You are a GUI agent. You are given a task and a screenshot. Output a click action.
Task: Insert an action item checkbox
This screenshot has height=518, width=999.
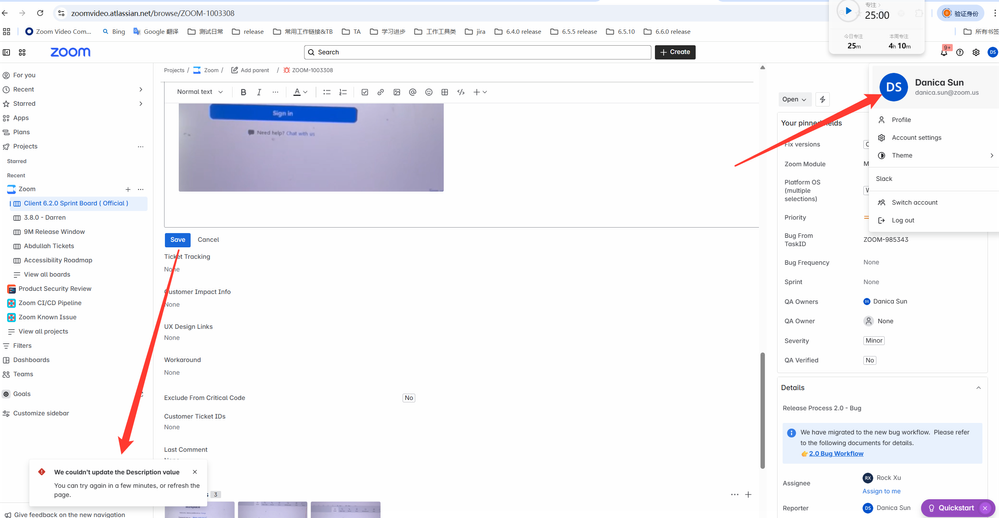coord(364,92)
